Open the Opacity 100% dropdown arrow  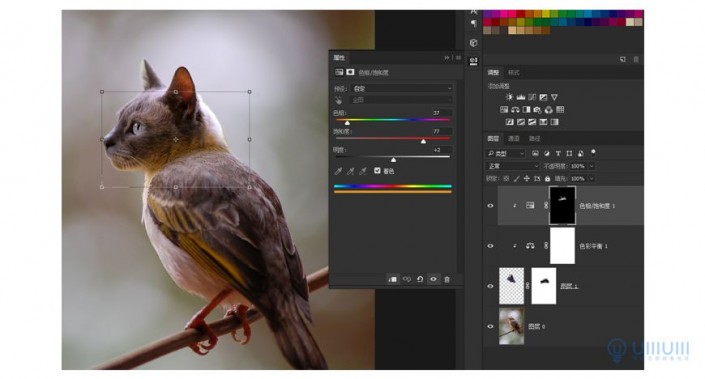tap(592, 166)
